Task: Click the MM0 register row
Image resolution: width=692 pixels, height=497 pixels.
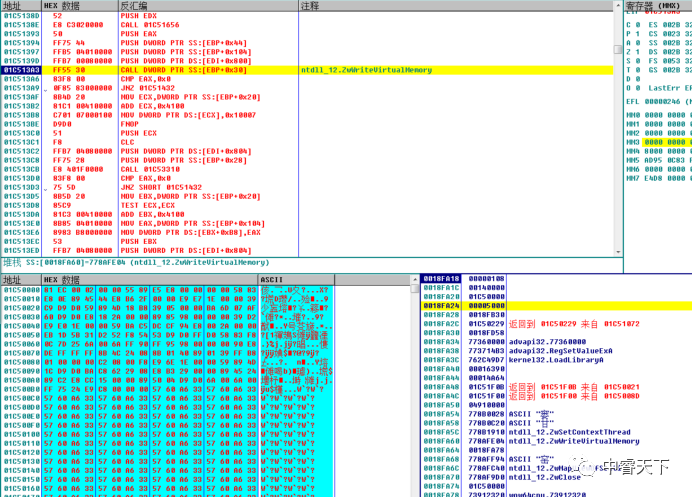Action: pos(658,115)
